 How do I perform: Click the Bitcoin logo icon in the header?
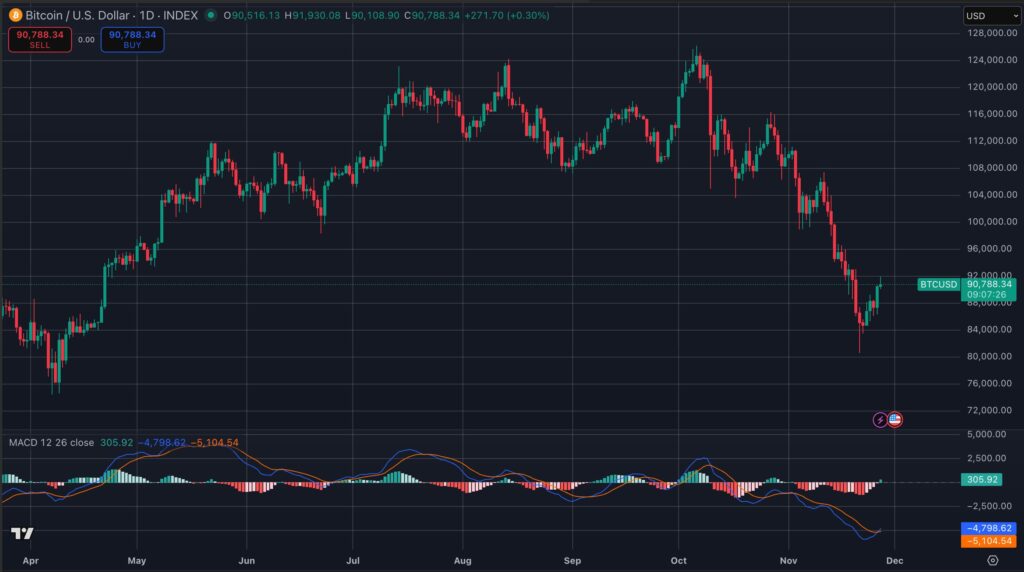point(15,15)
